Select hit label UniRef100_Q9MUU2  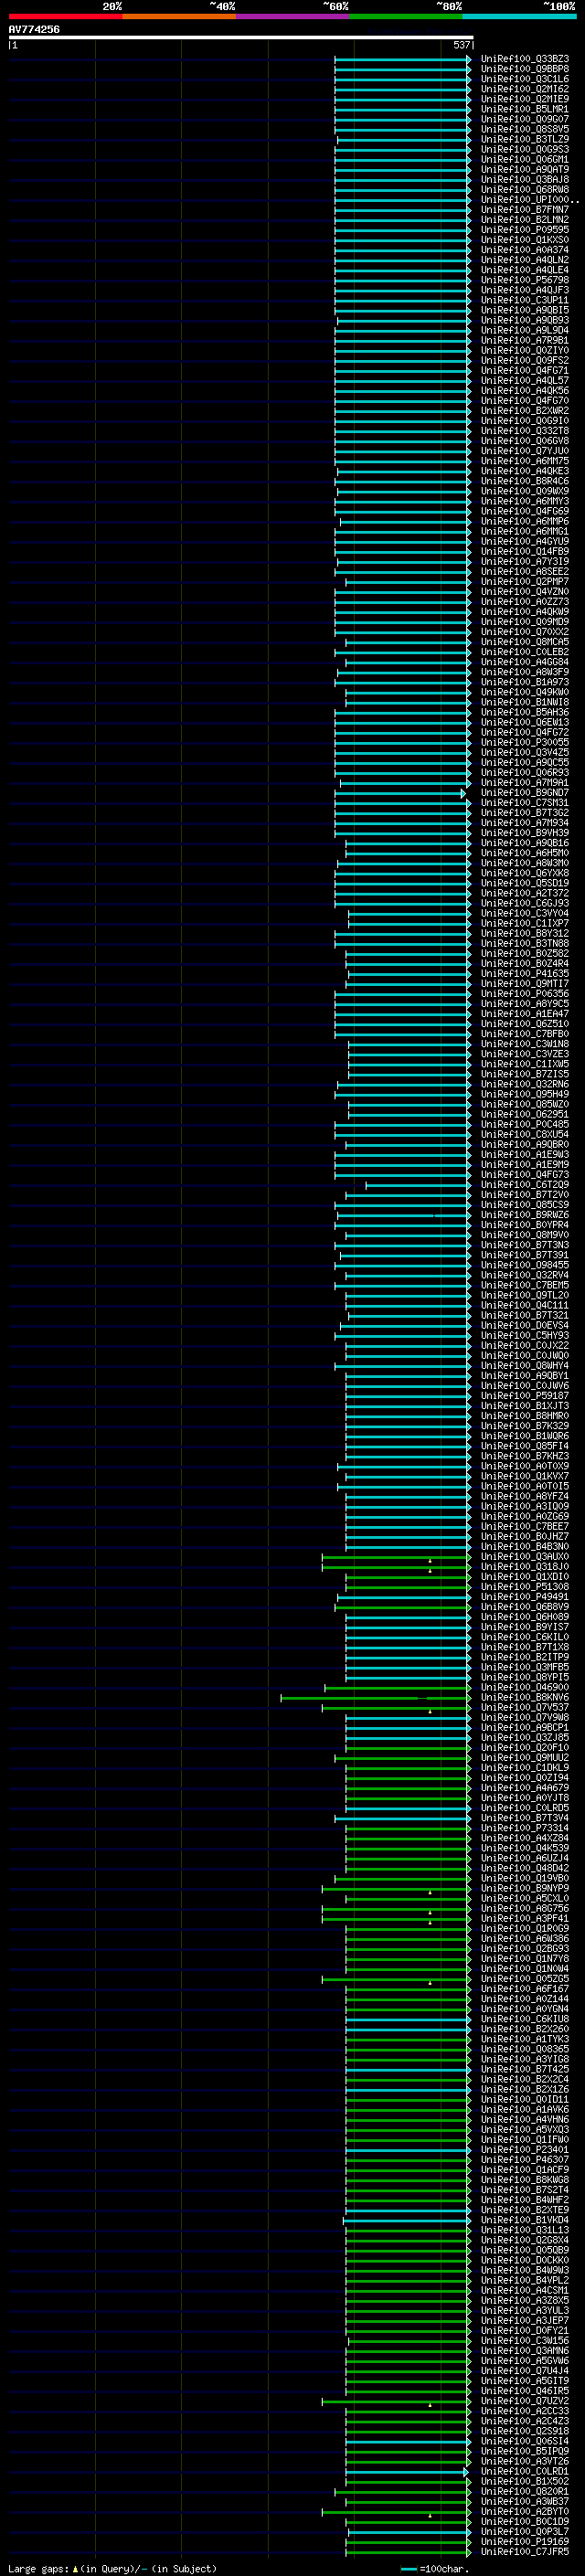[525, 1757]
